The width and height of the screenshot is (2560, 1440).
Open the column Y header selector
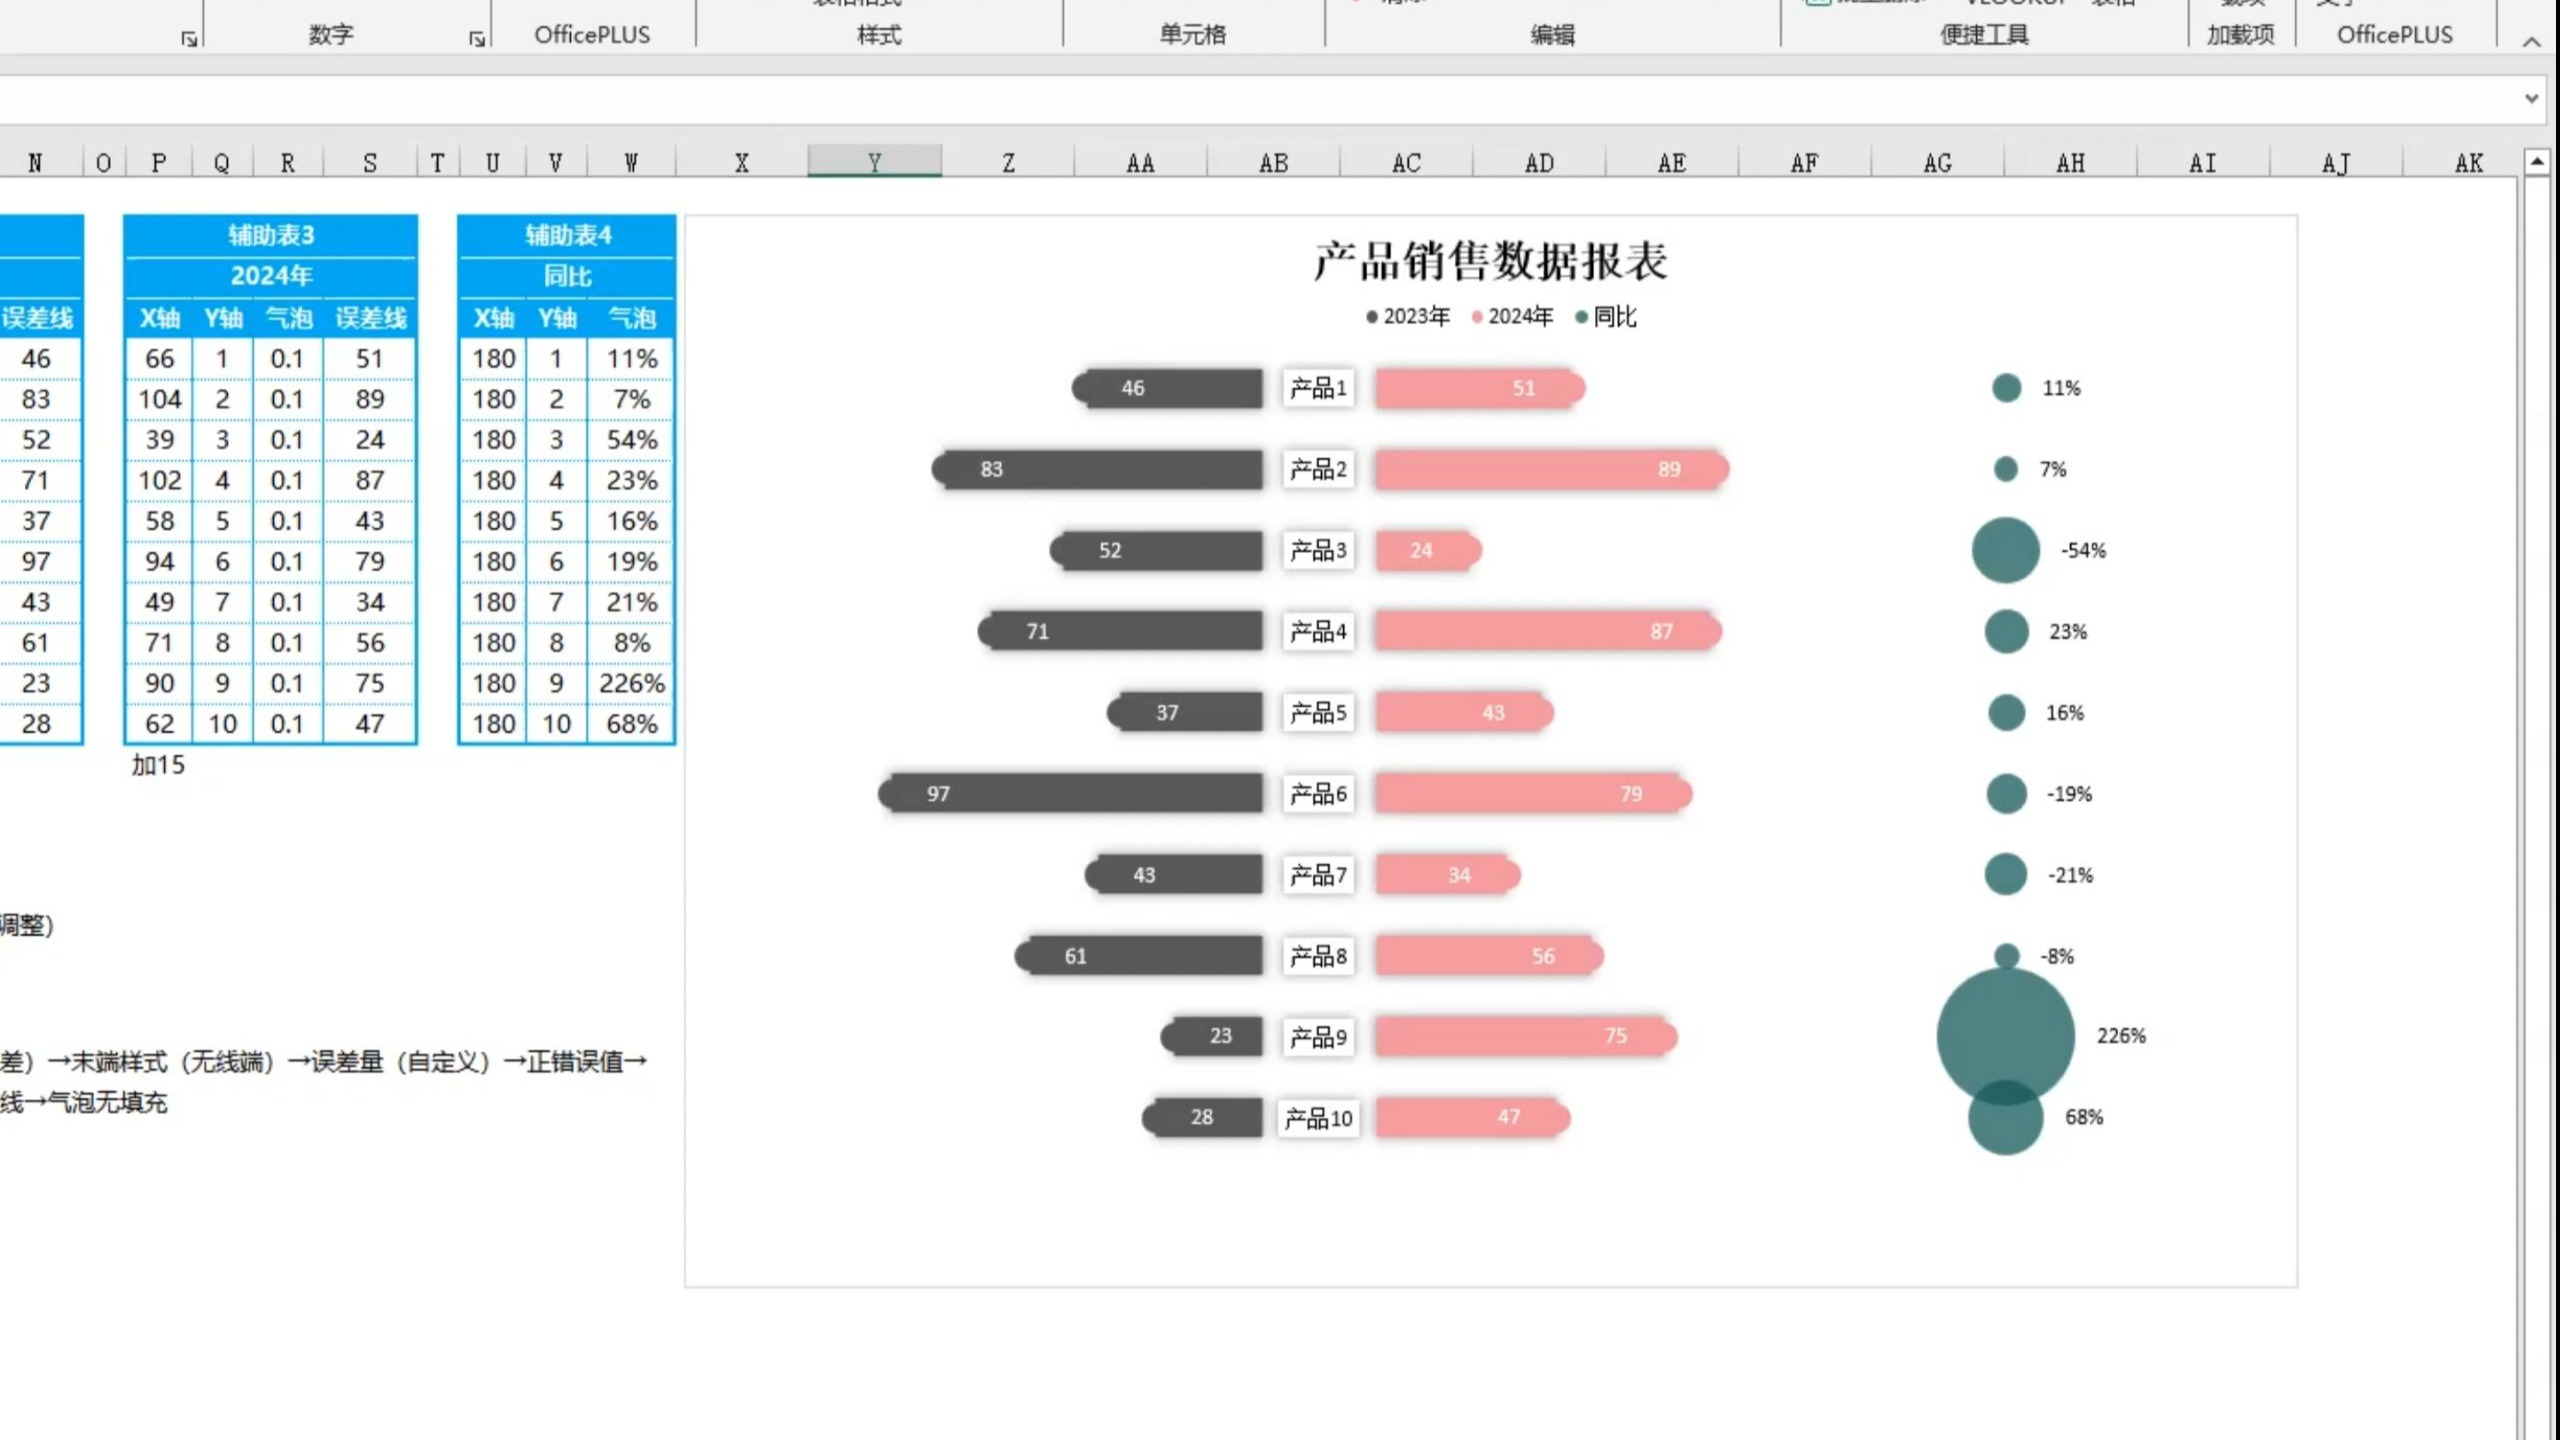(x=873, y=160)
